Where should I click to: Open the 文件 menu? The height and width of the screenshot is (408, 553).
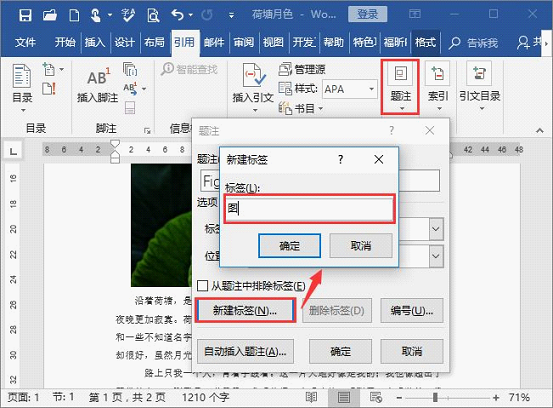25,43
